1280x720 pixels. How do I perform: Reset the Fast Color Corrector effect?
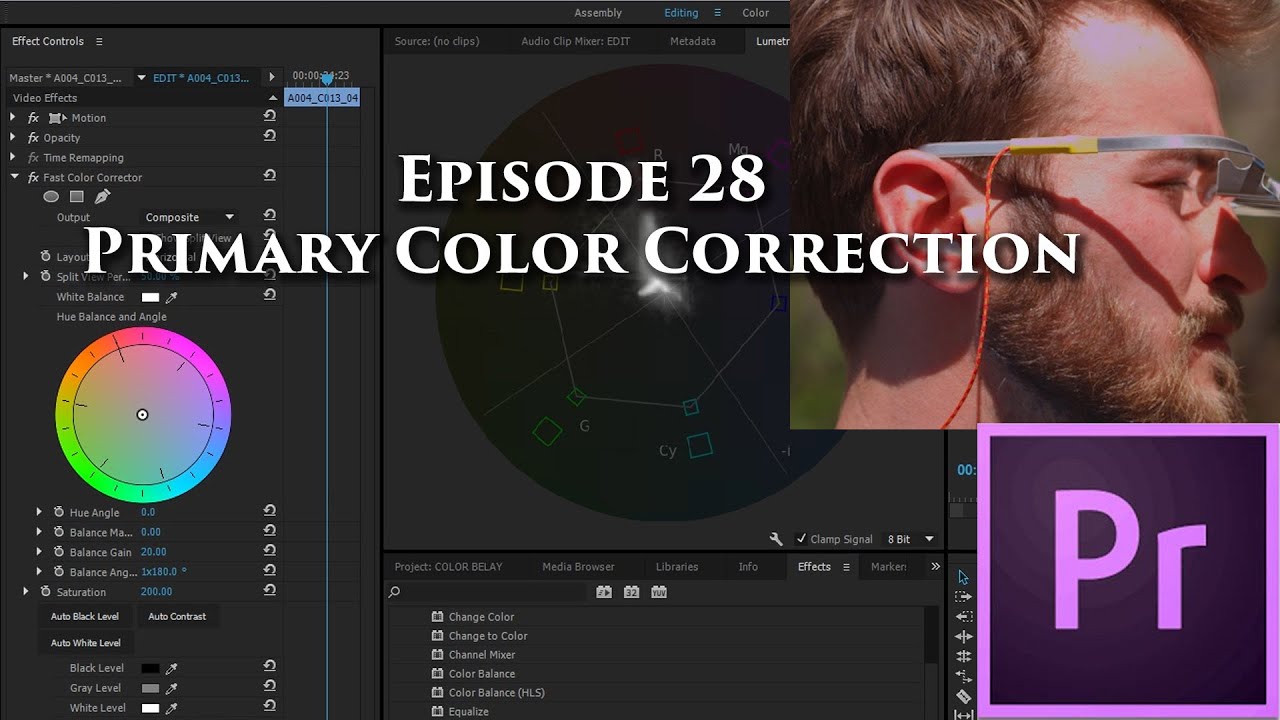269,177
